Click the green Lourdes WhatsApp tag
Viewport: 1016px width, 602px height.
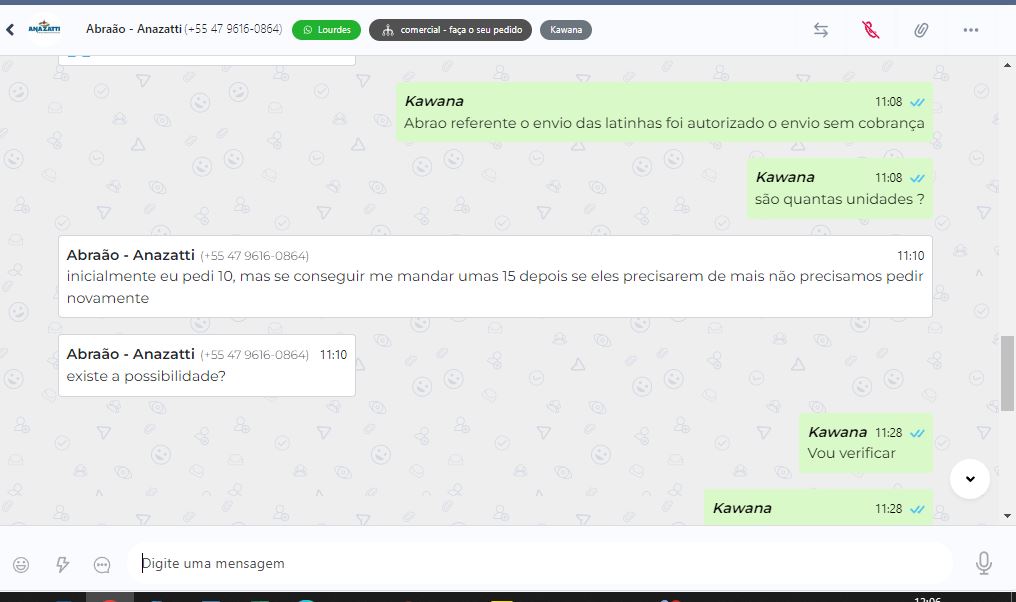[x=327, y=30]
